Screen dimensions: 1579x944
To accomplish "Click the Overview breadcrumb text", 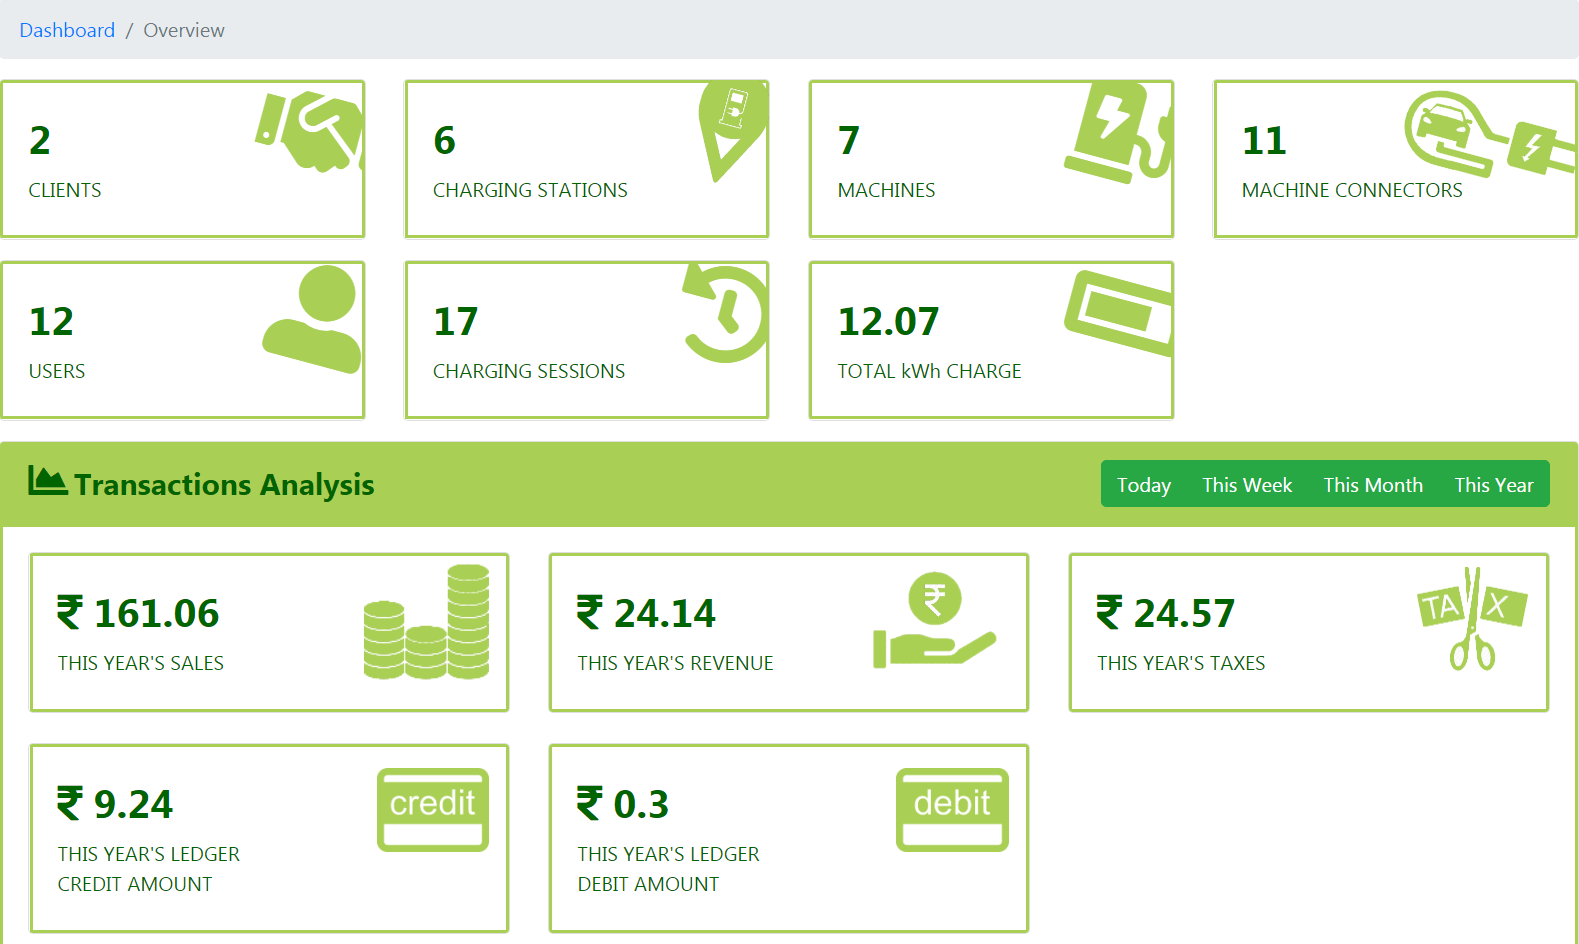I will pyautogui.click(x=184, y=30).
